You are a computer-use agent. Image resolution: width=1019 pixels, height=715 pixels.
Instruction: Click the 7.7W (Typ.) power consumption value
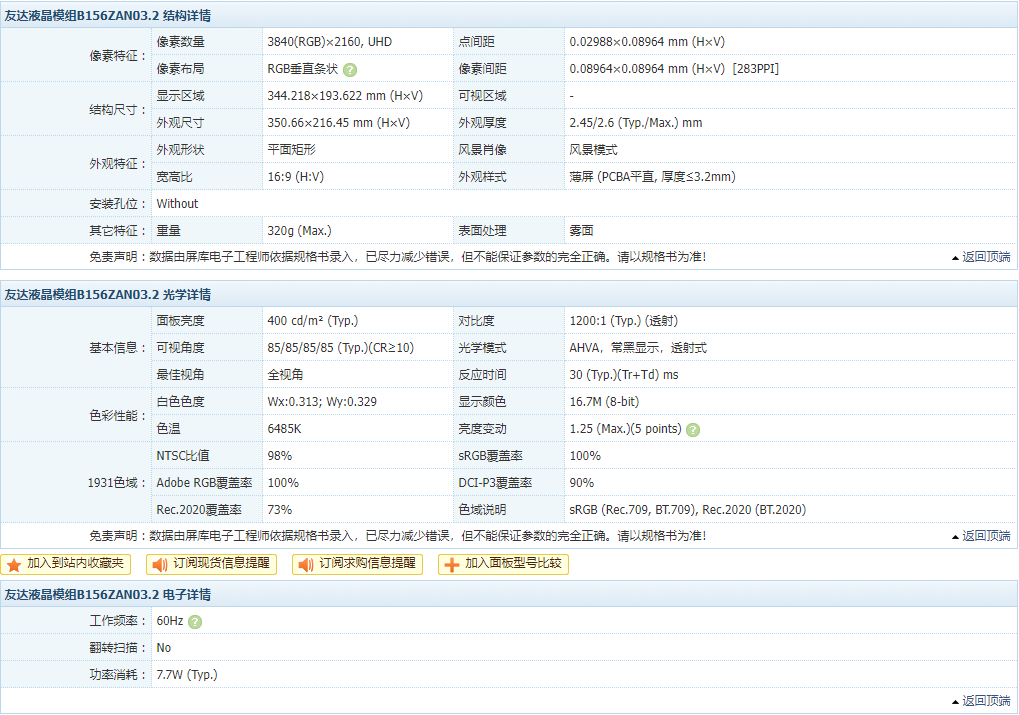click(187, 675)
